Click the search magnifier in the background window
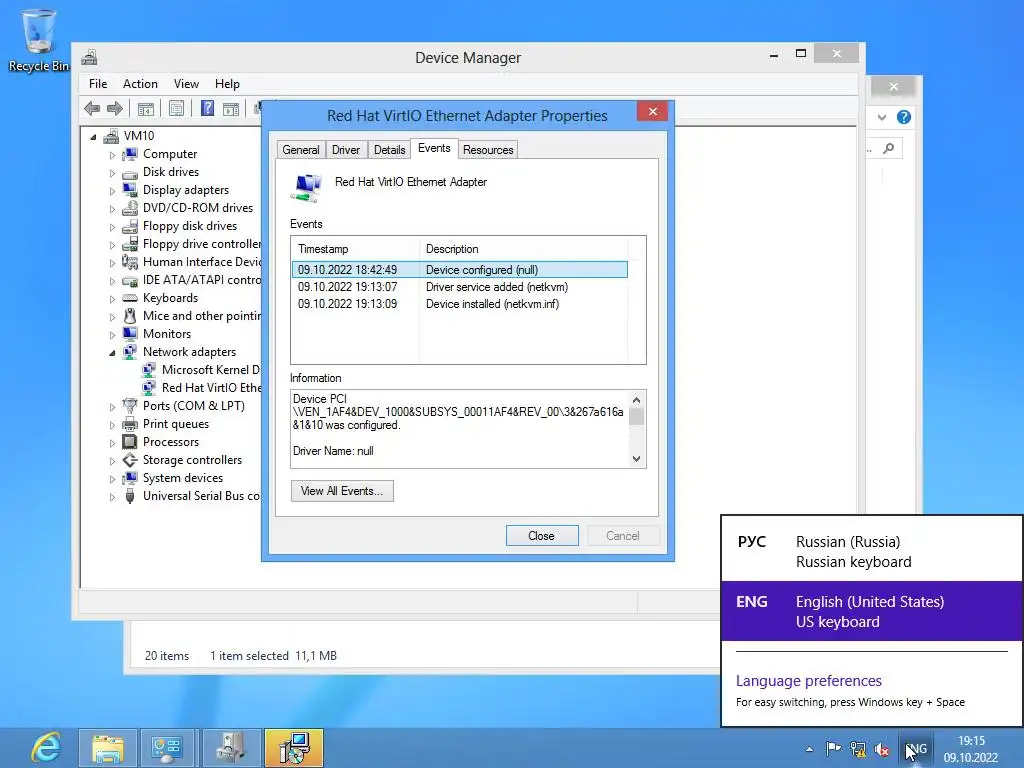Viewport: 1024px width, 768px height. 889,149
